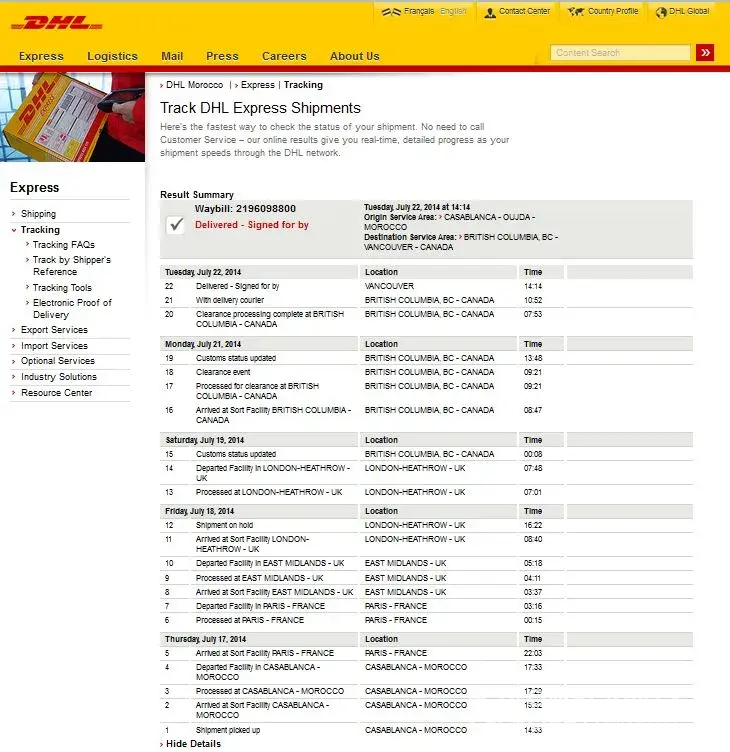
Task: Click 'Delivered - Signed for by' red status
Action: click(252, 225)
